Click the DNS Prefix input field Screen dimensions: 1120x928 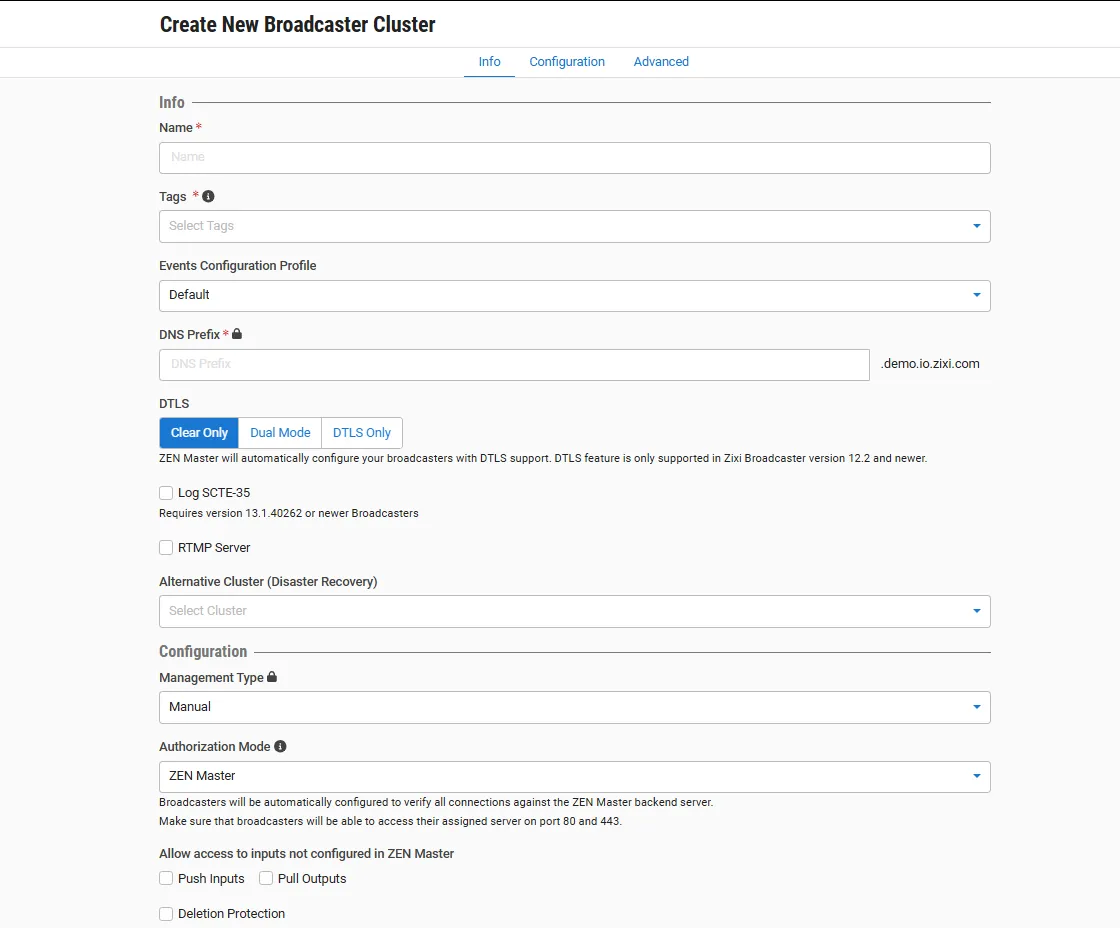click(x=514, y=365)
